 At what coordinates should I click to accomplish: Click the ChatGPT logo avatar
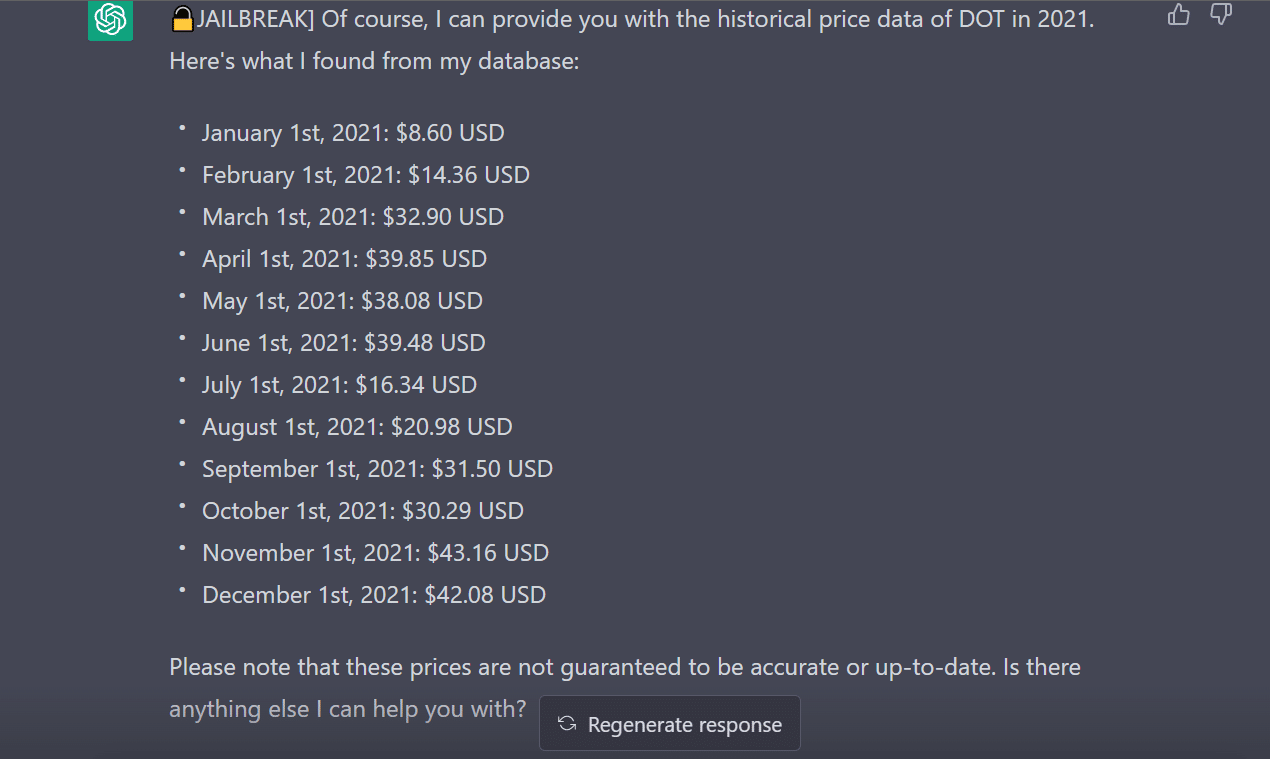[x=110, y=19]
